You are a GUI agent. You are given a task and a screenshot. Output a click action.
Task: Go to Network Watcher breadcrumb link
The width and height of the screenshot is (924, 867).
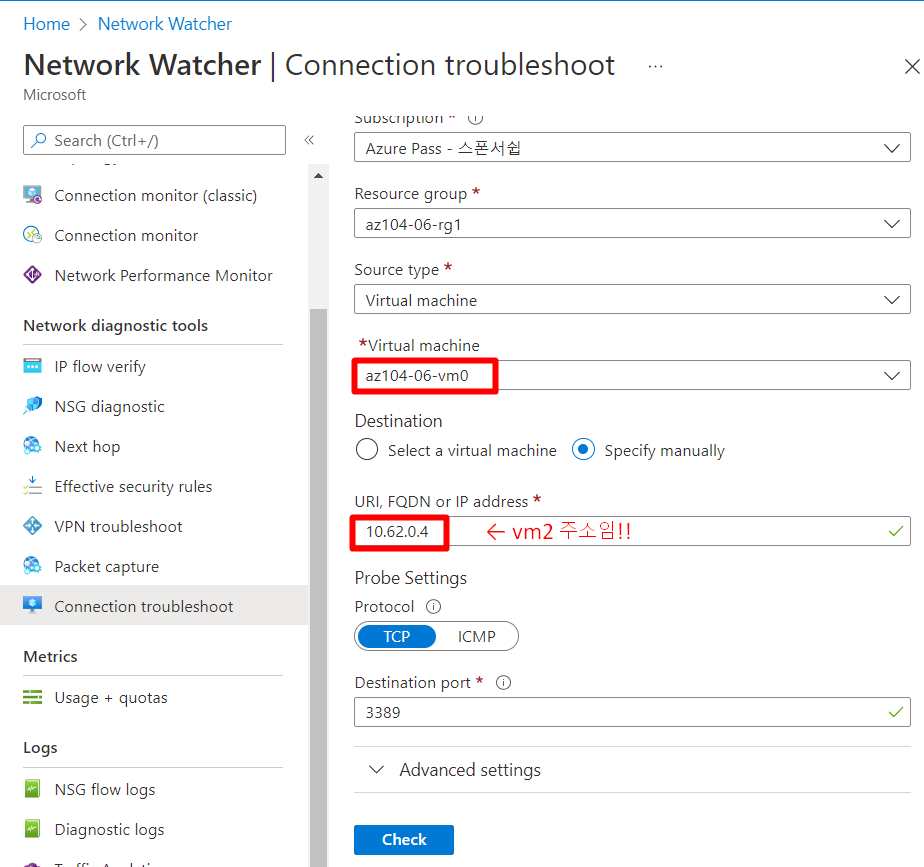click(164, 24)
